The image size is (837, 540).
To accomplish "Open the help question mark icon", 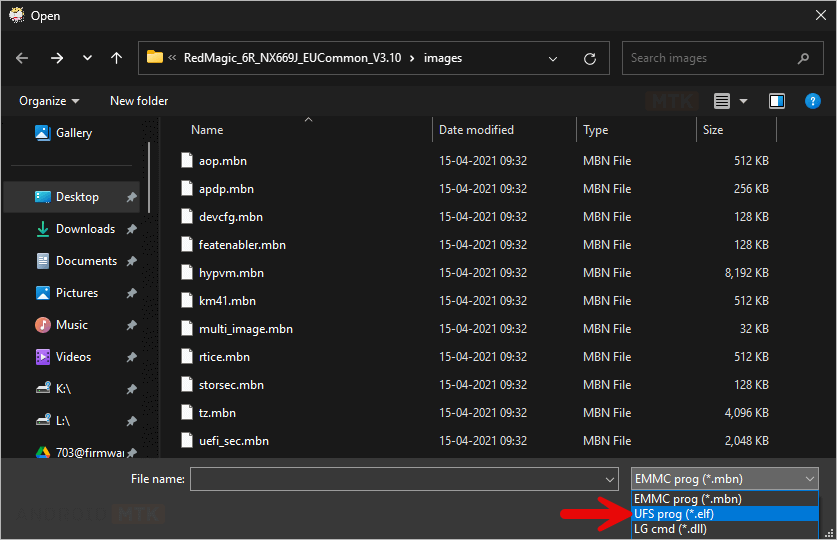I will (x=813, y=101).
